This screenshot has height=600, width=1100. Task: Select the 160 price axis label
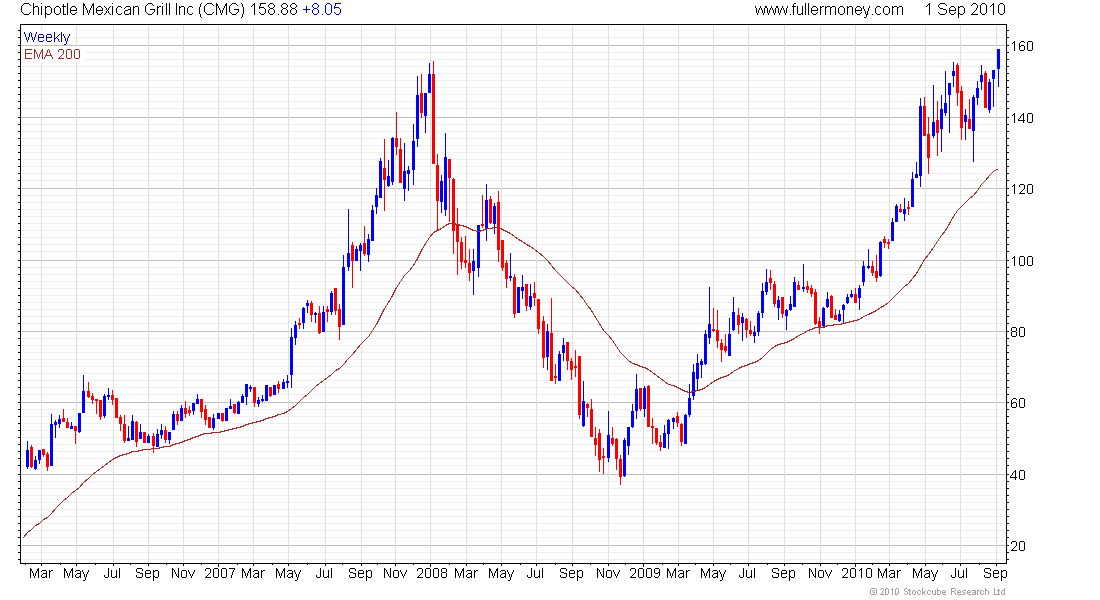(1021, 46)
